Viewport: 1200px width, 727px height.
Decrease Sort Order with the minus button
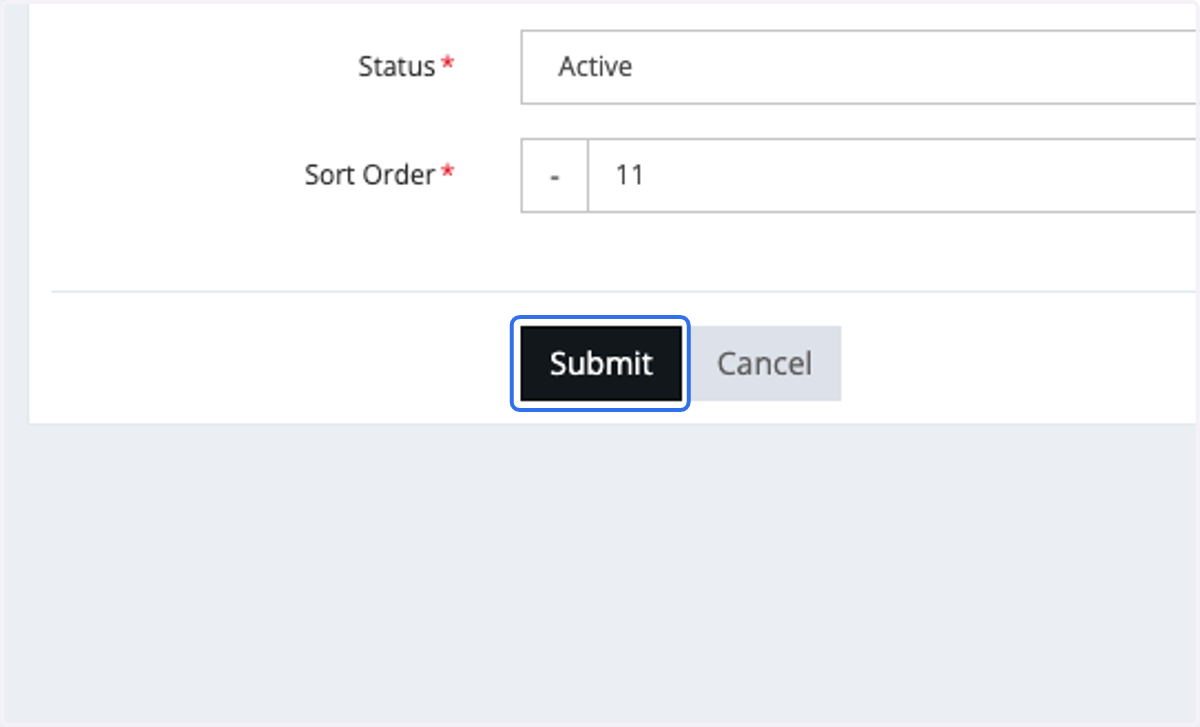(554, 175)
